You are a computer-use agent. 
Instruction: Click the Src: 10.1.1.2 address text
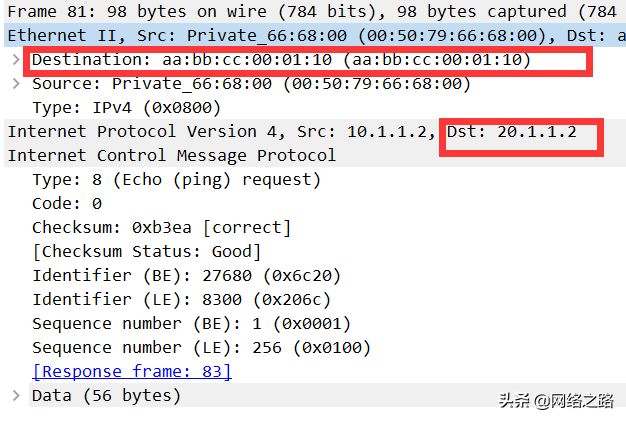pyautogui.click(x=366, y=131)
